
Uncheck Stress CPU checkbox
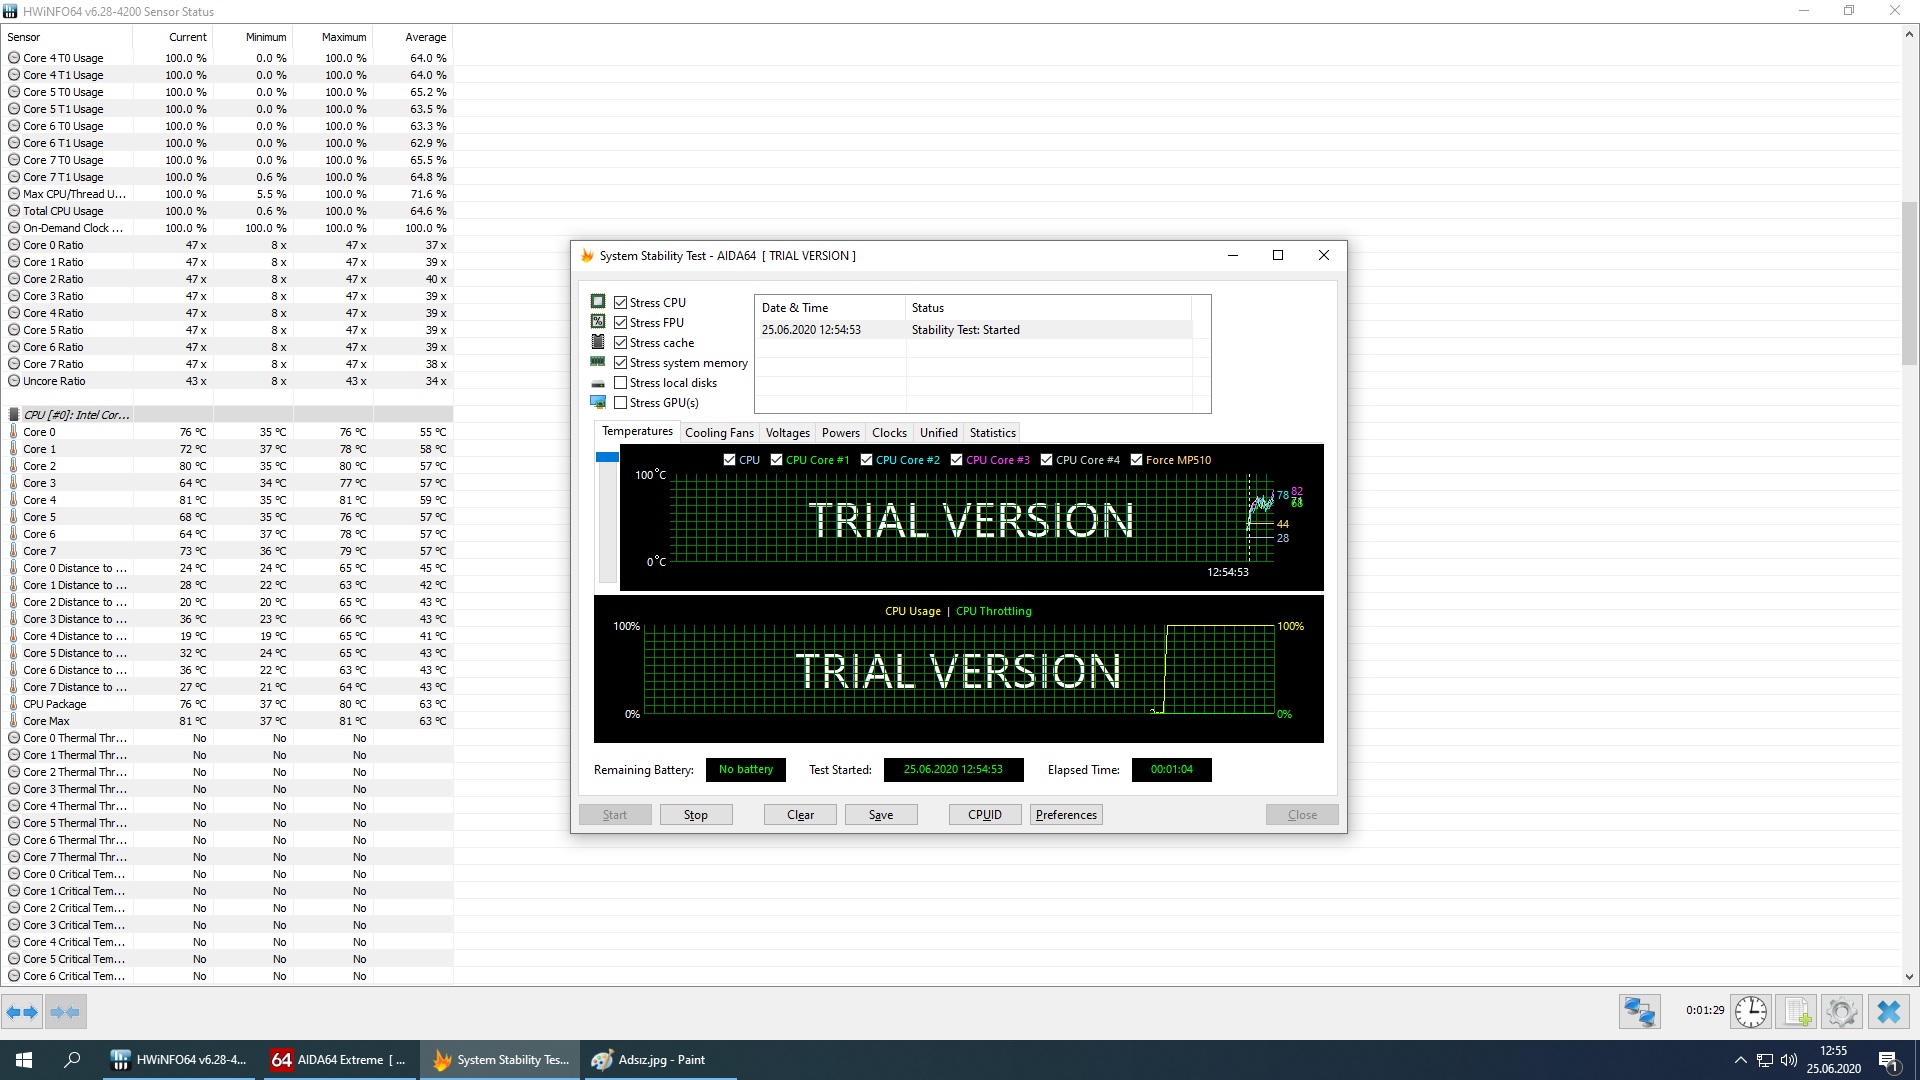[x=621, y=302]
